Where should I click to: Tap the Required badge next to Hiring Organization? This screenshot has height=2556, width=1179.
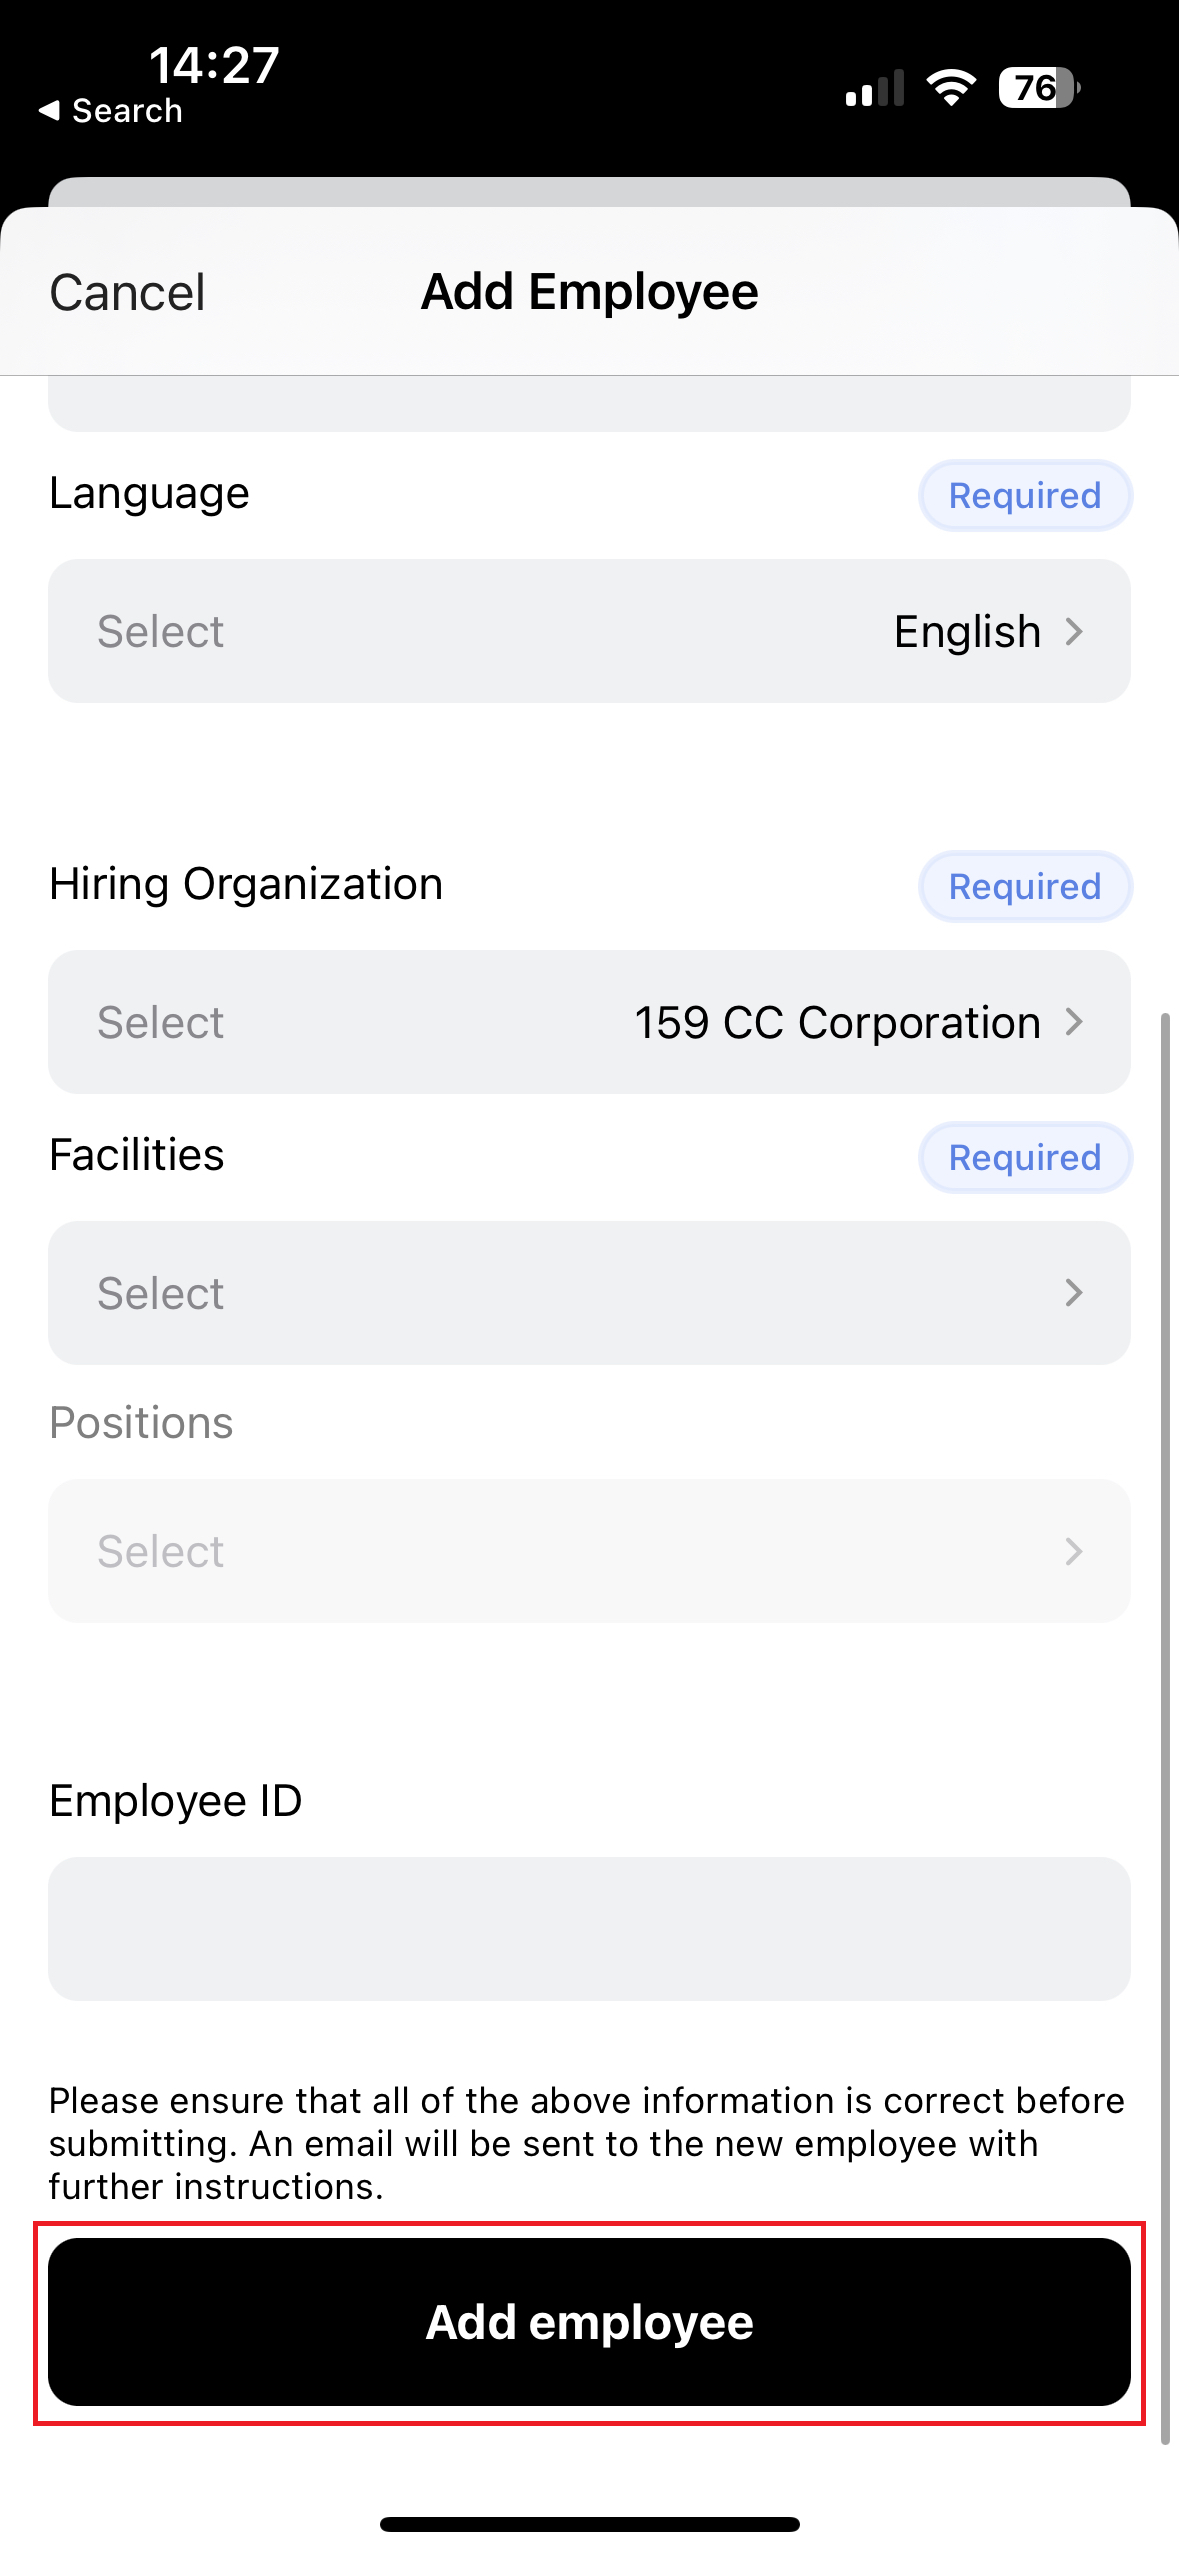pyautogui.click(x=1024, y=887)
